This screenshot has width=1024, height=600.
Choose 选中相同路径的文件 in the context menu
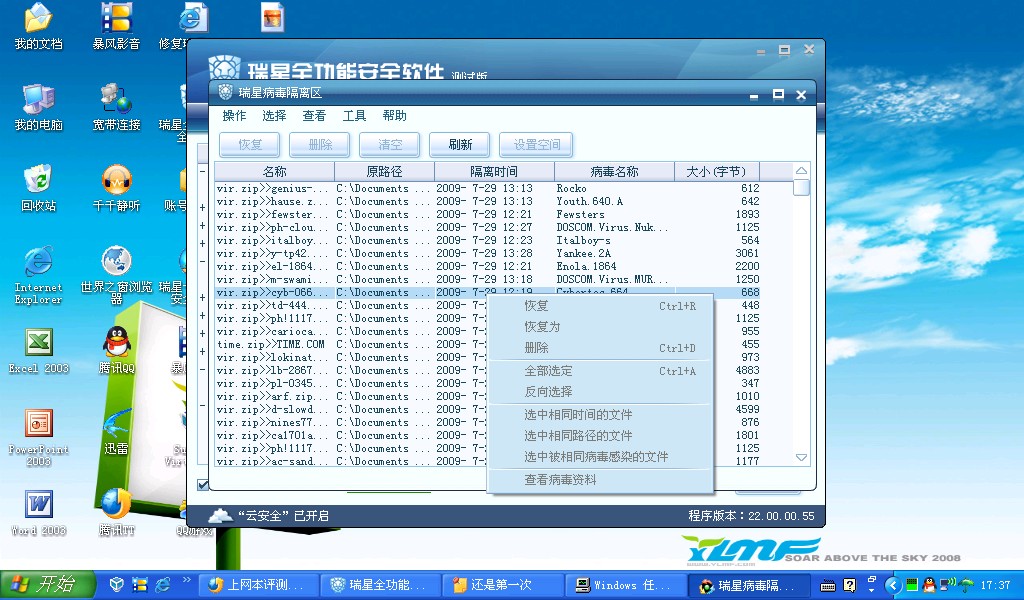600,435
